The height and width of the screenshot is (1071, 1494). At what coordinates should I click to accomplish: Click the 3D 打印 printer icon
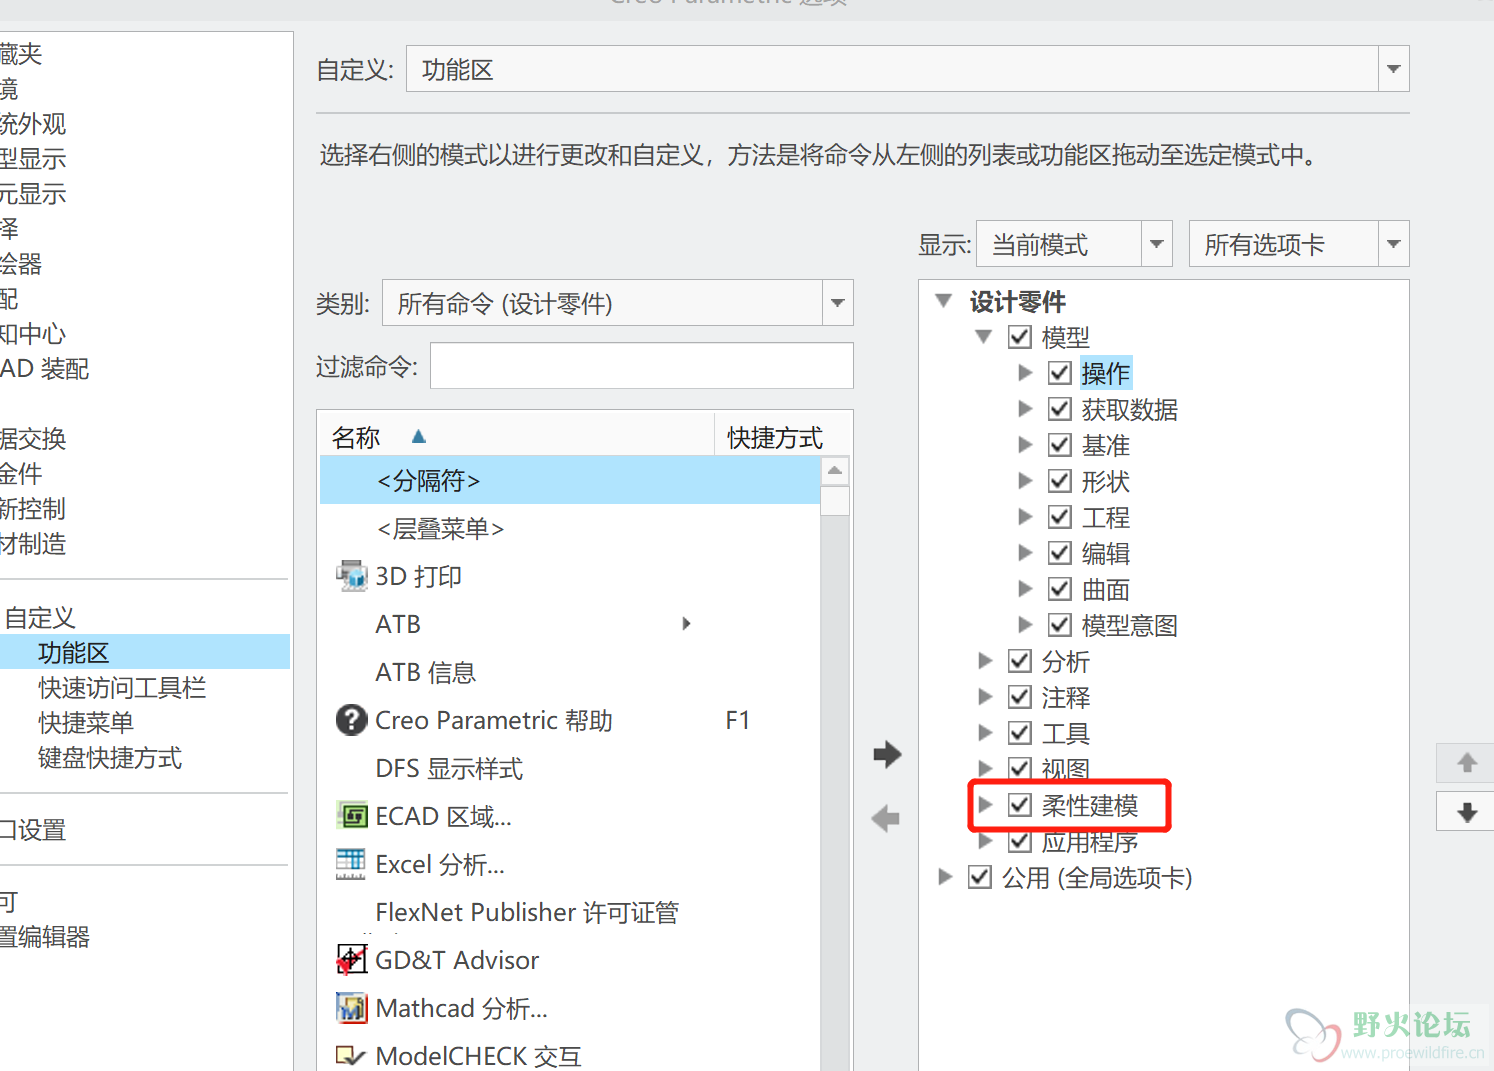tap(351, 576)
